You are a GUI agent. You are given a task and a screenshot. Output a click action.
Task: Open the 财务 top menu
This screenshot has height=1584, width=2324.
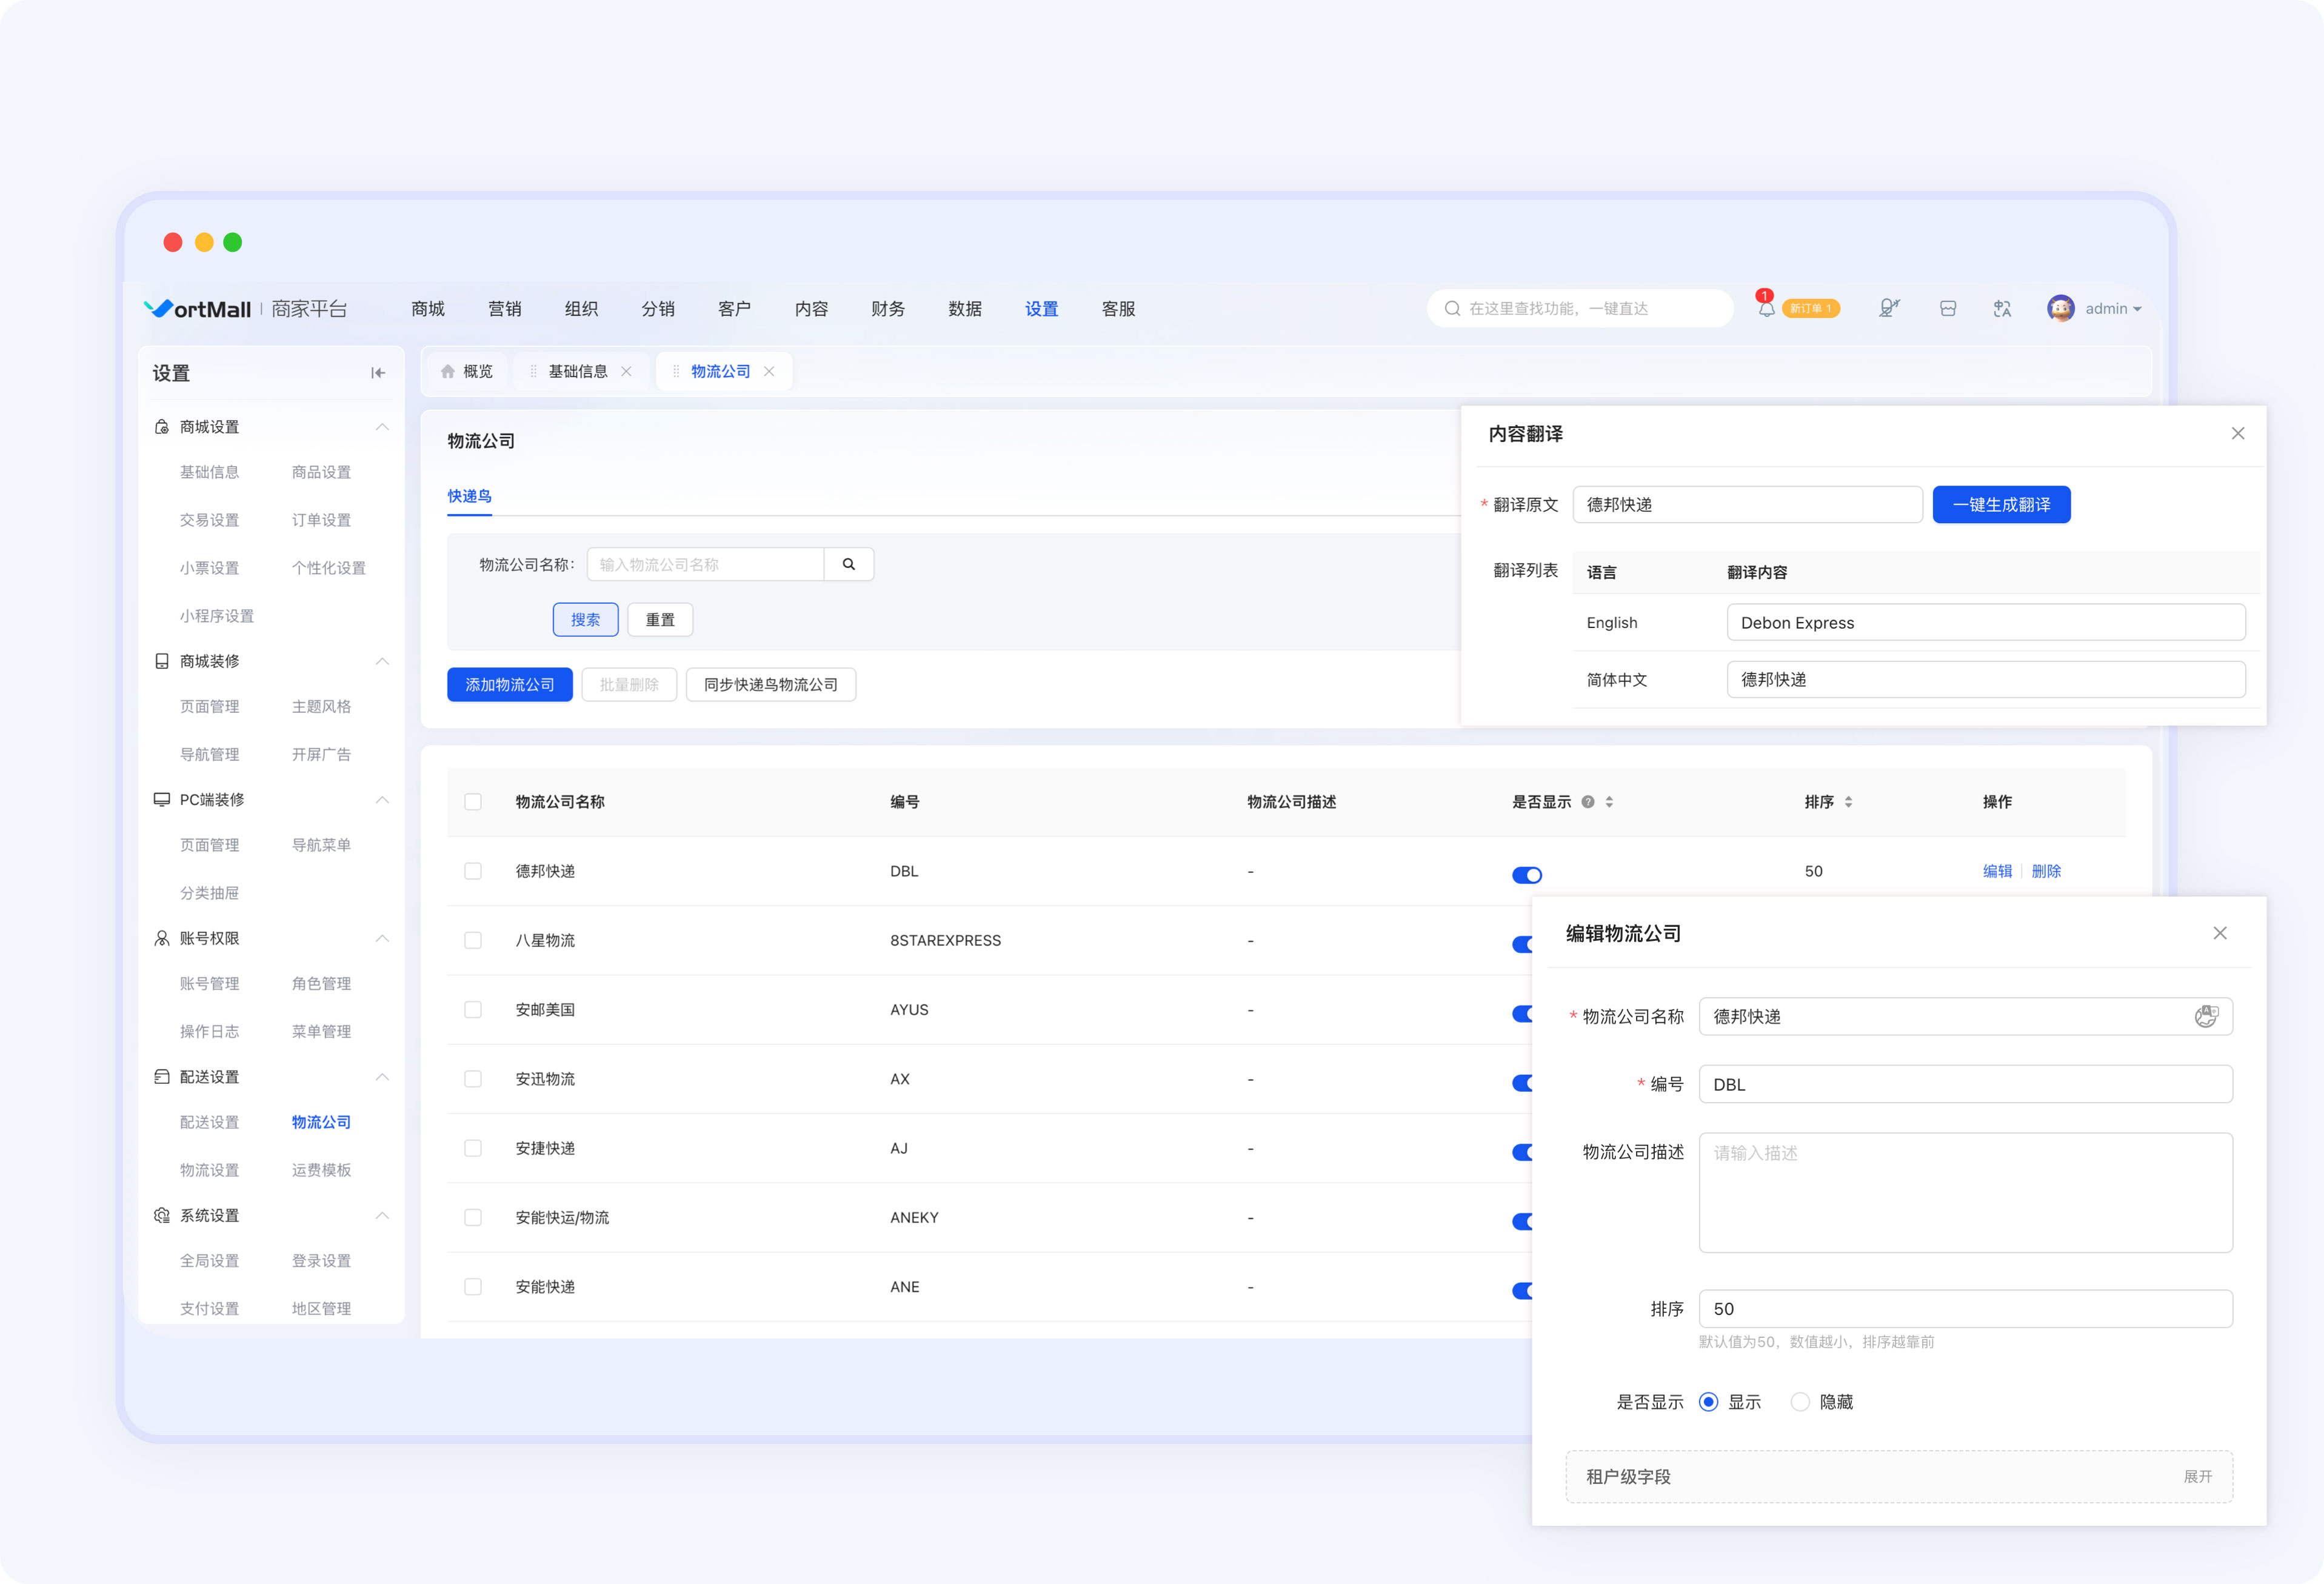pyautogui.click(x=888, y=309)
